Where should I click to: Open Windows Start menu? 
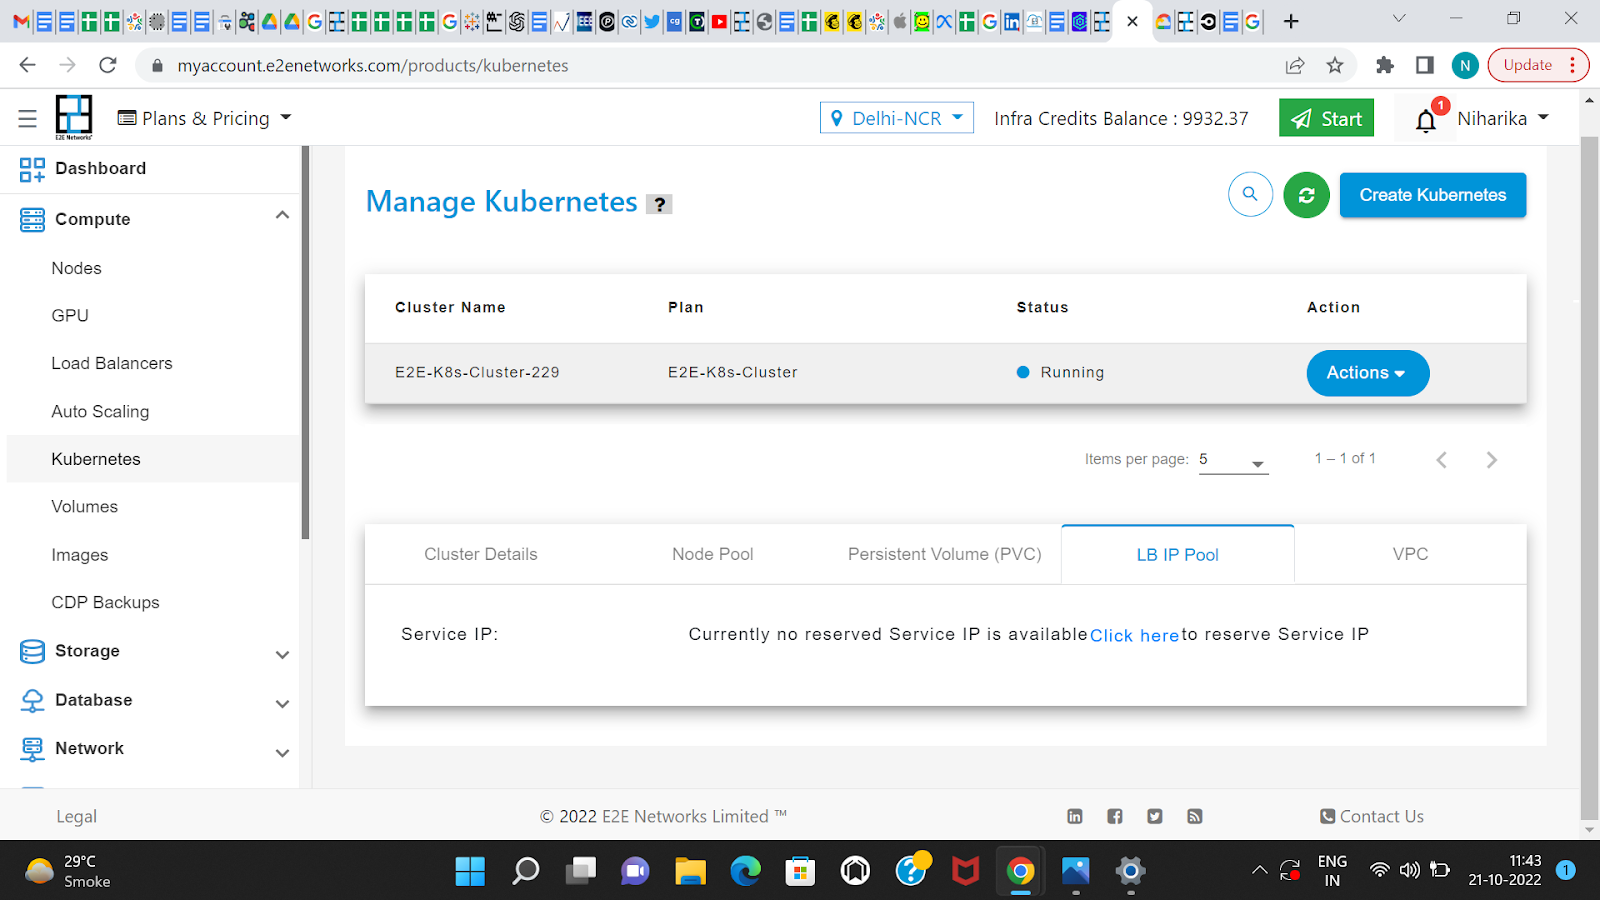[x=470, y=871]
